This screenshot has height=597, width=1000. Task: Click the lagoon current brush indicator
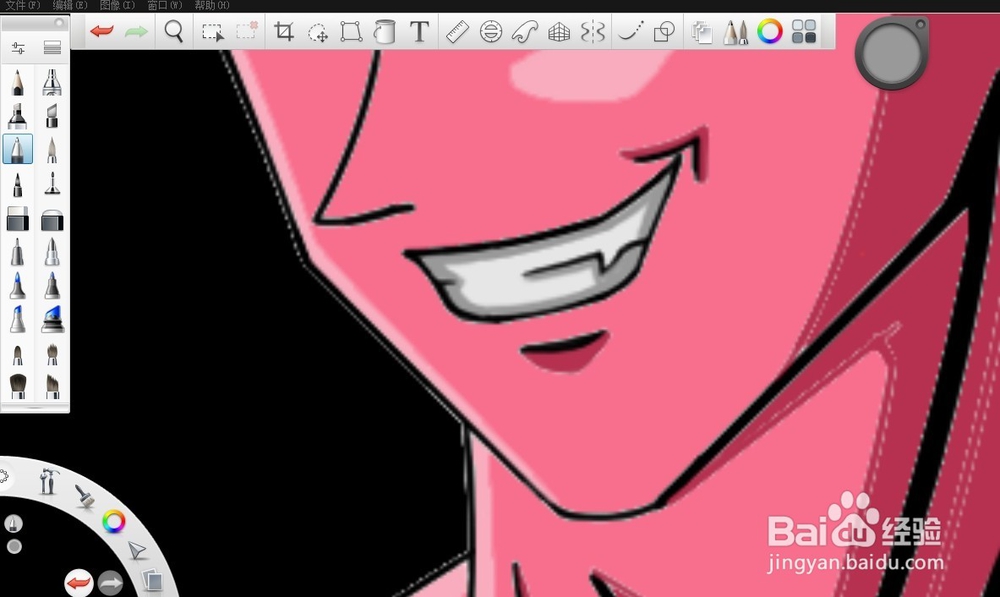(x=13, y=524)
